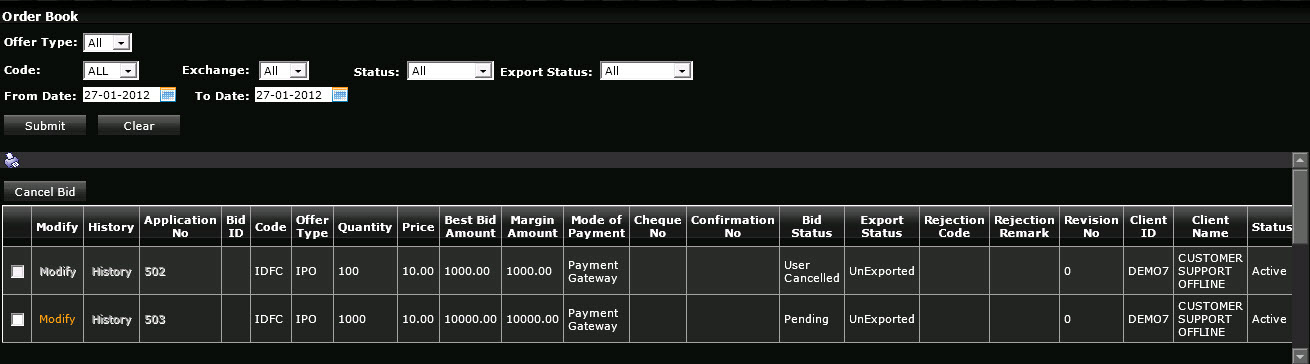This screenshot has height=364, width=1310.
Task: Expand the Exchange dropdown
Action: pyautogui.click(x=284, y=71)
